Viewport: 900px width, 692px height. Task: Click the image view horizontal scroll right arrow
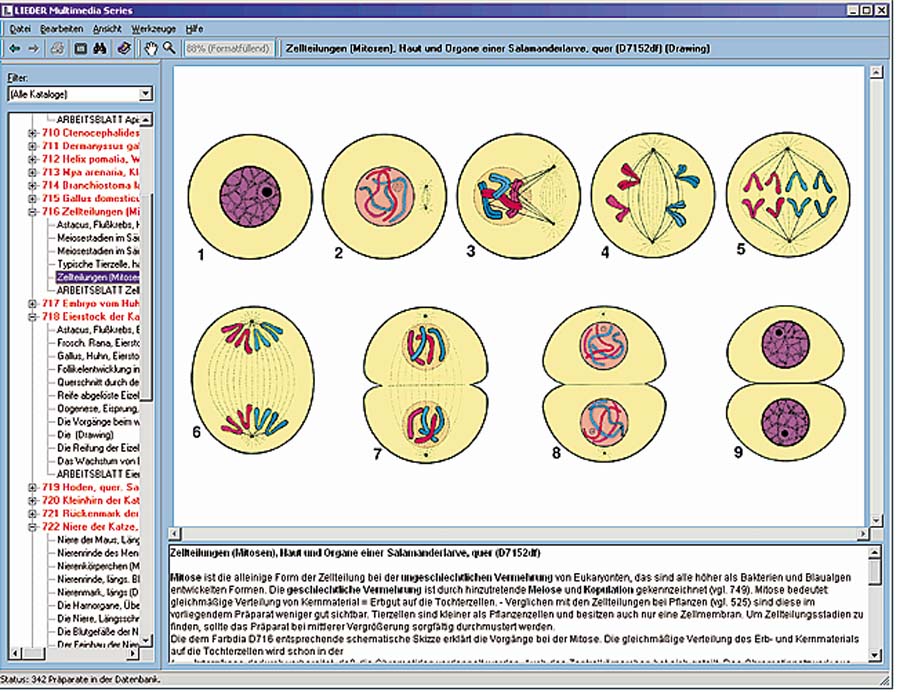(x=863, y=534)
